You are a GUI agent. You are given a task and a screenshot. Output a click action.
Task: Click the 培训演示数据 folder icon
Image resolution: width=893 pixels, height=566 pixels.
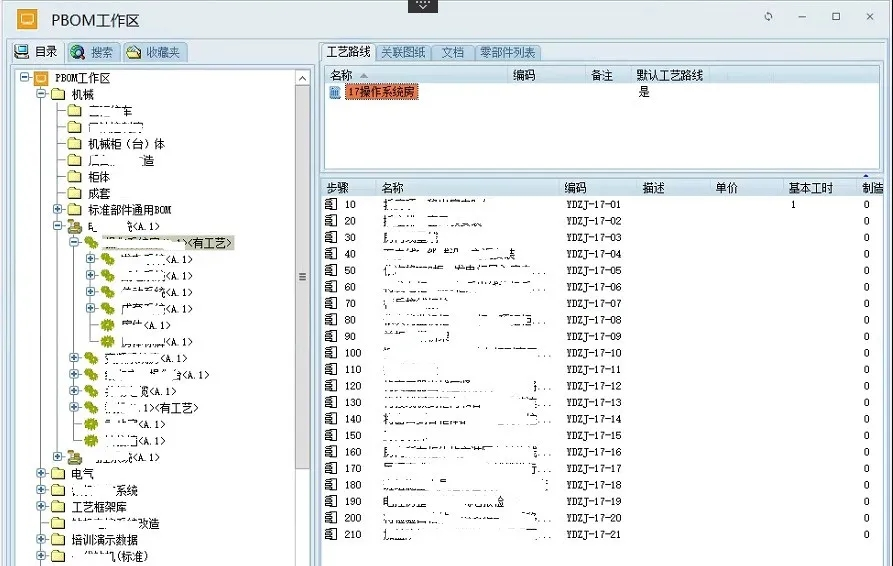click(x=57, y=540)
